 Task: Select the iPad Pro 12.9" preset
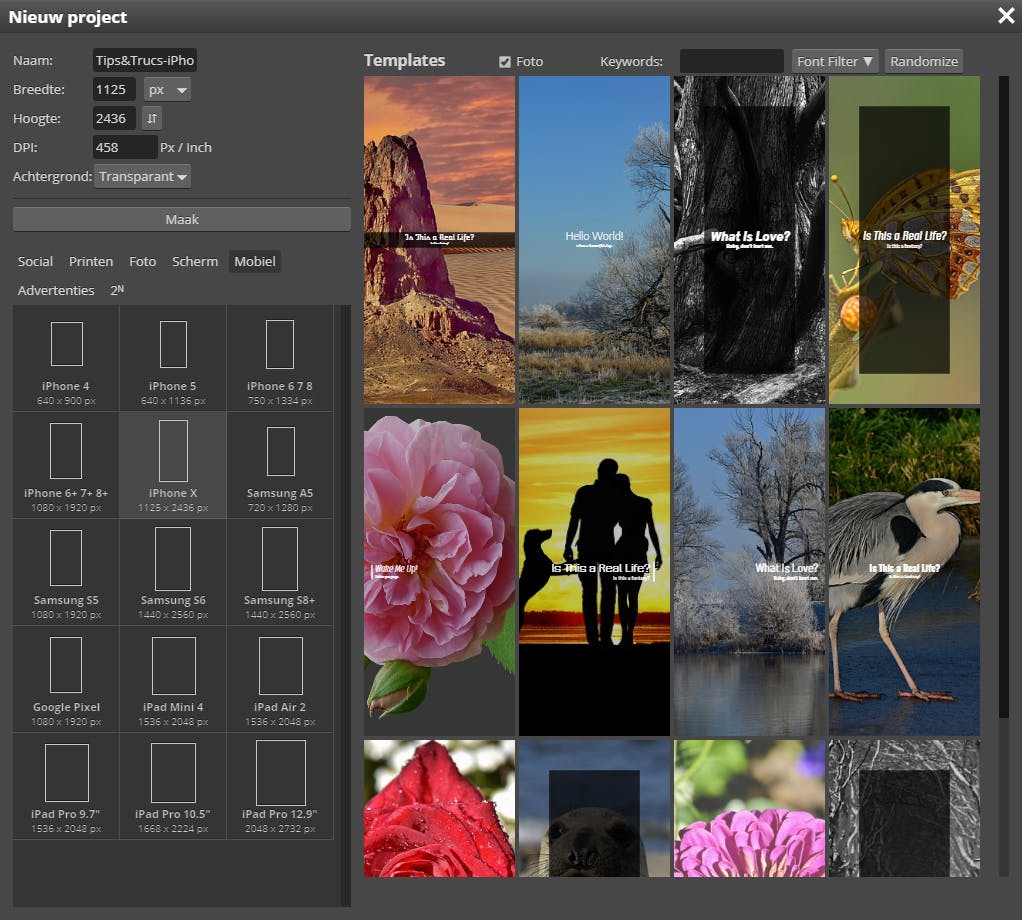[280, 773]
